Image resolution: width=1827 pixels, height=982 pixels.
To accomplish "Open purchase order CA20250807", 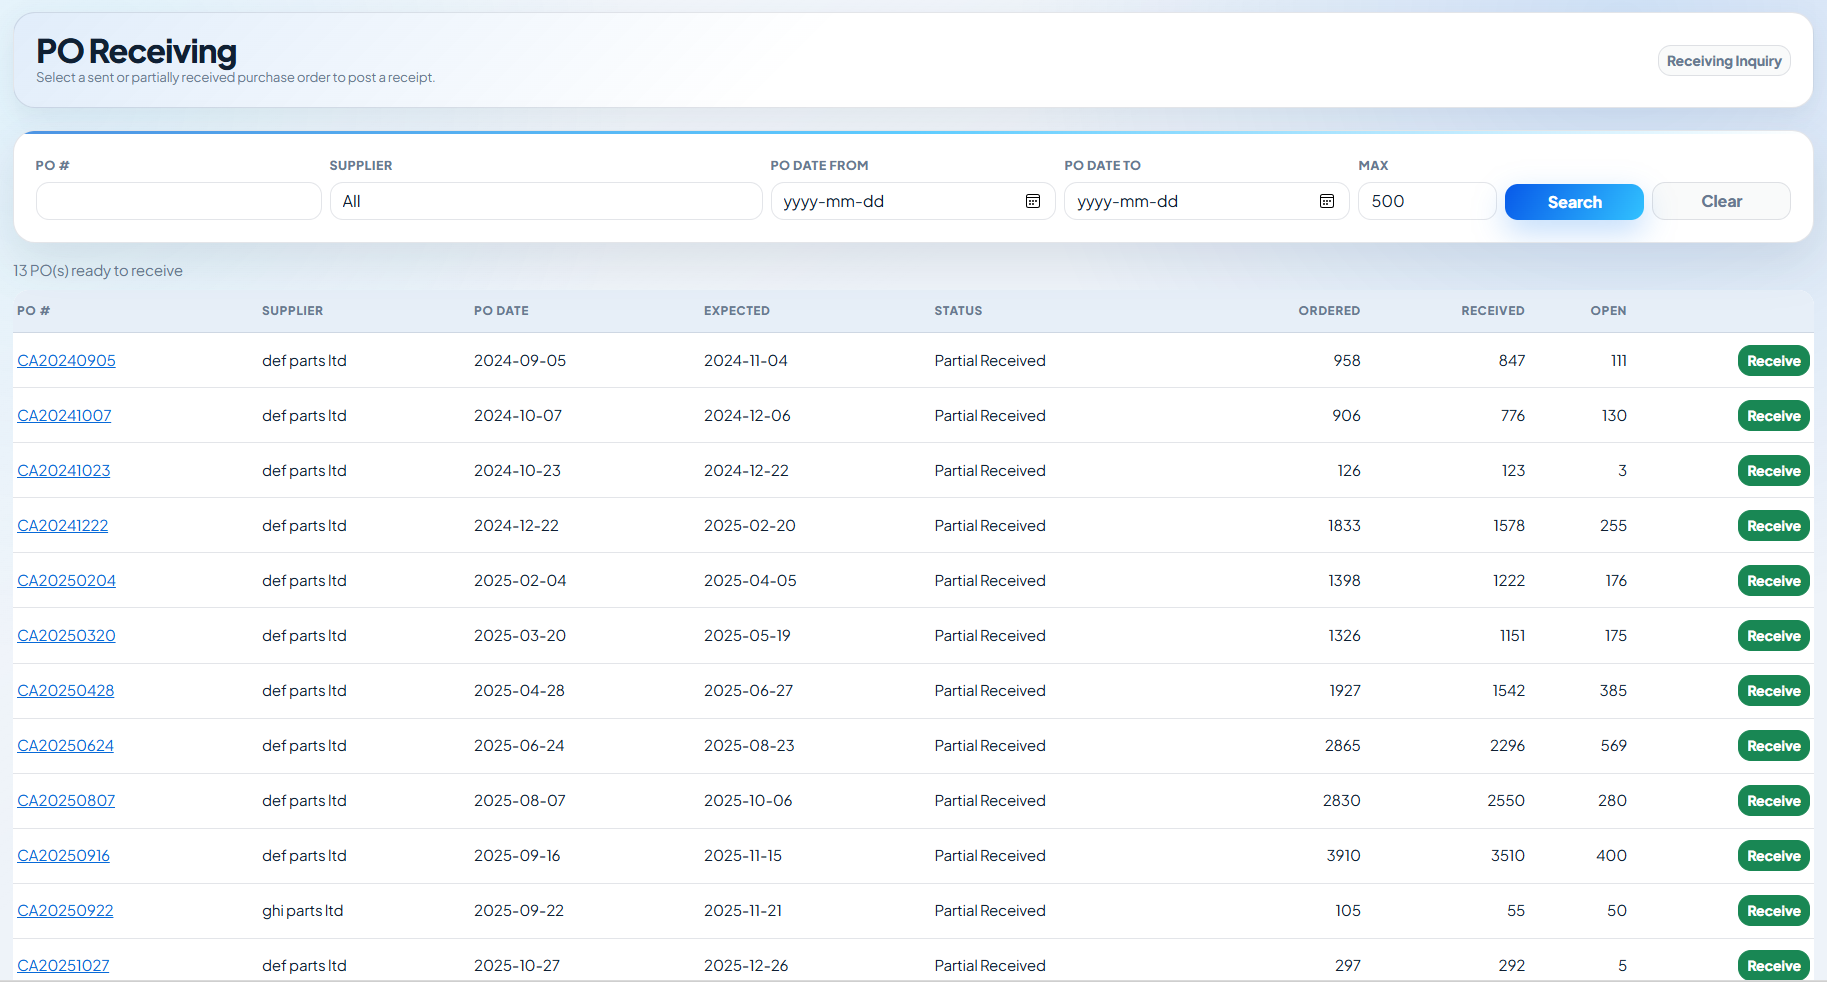I will coord(66,801).
